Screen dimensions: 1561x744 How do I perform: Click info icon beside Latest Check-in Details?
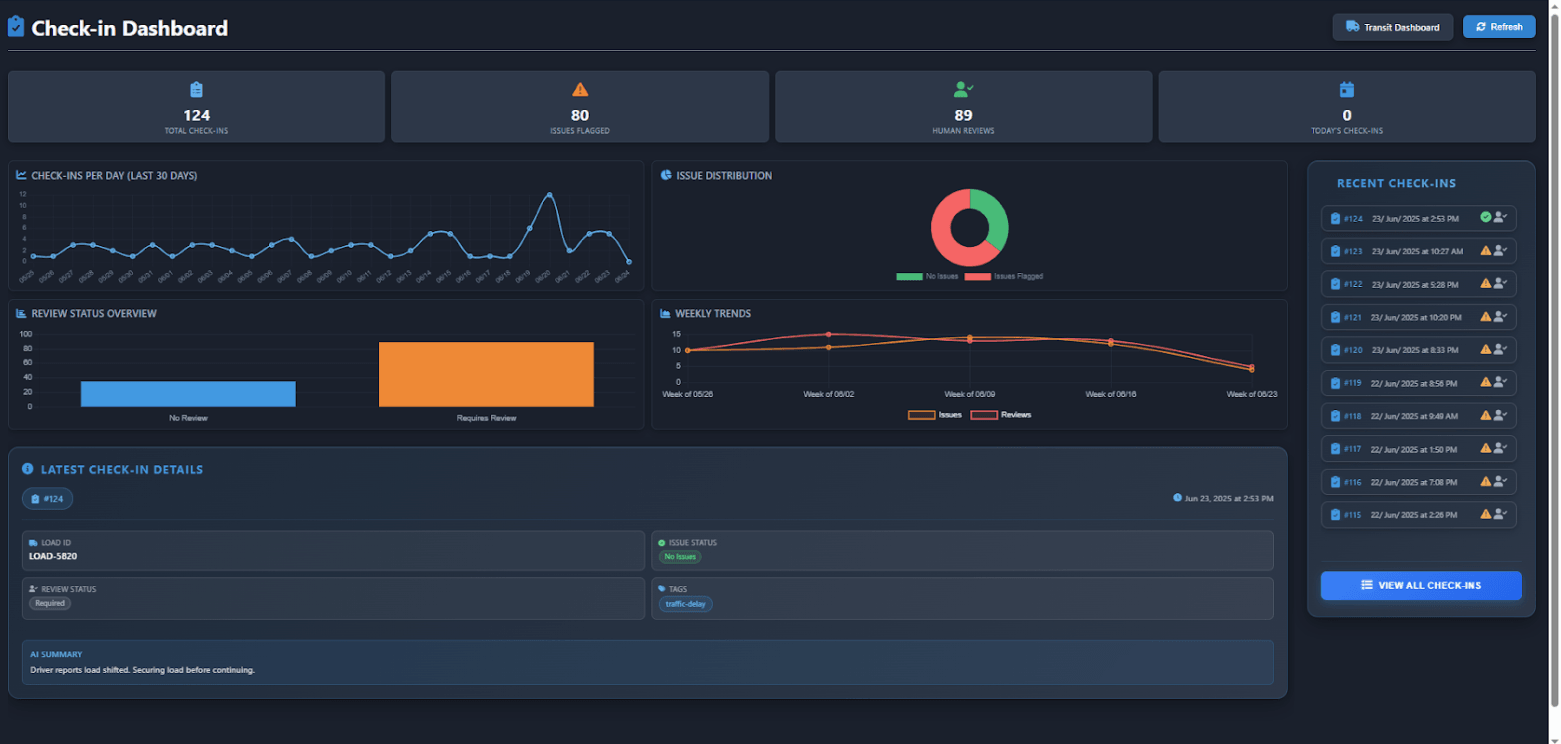28,469
